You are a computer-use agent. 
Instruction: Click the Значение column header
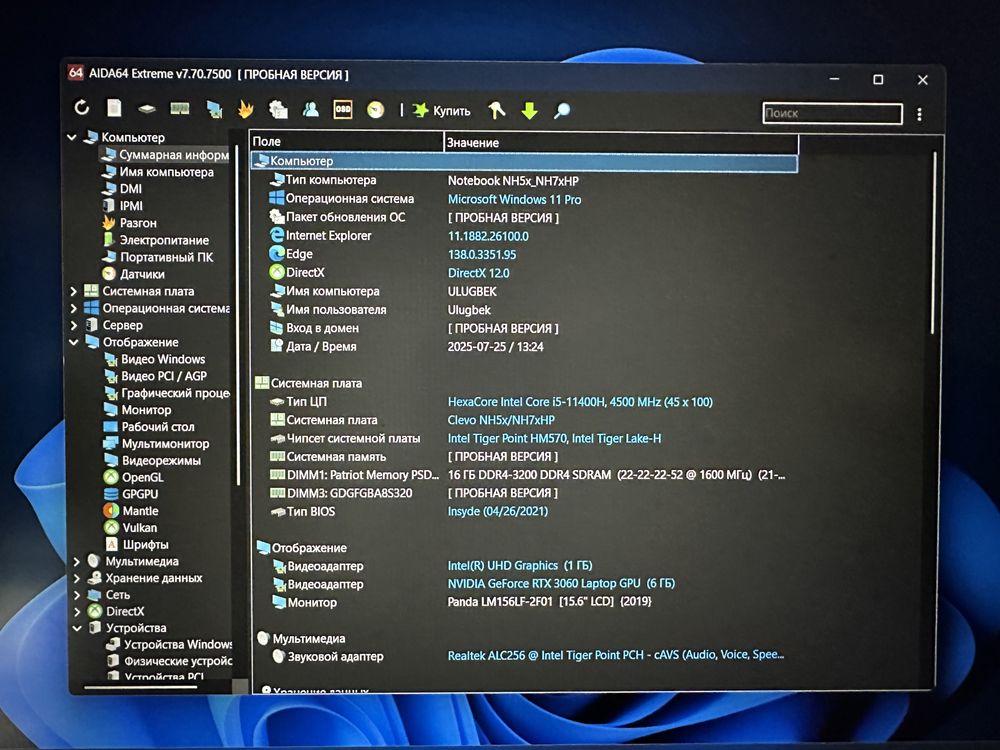(x=621, y=142)
